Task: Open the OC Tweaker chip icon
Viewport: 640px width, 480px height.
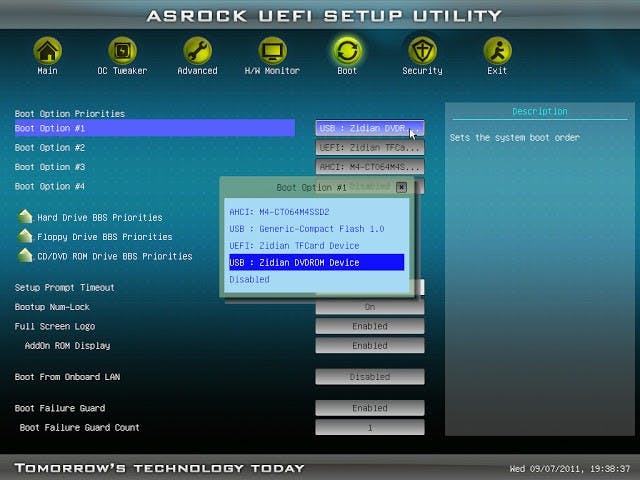Action: [x=122, y=51]
